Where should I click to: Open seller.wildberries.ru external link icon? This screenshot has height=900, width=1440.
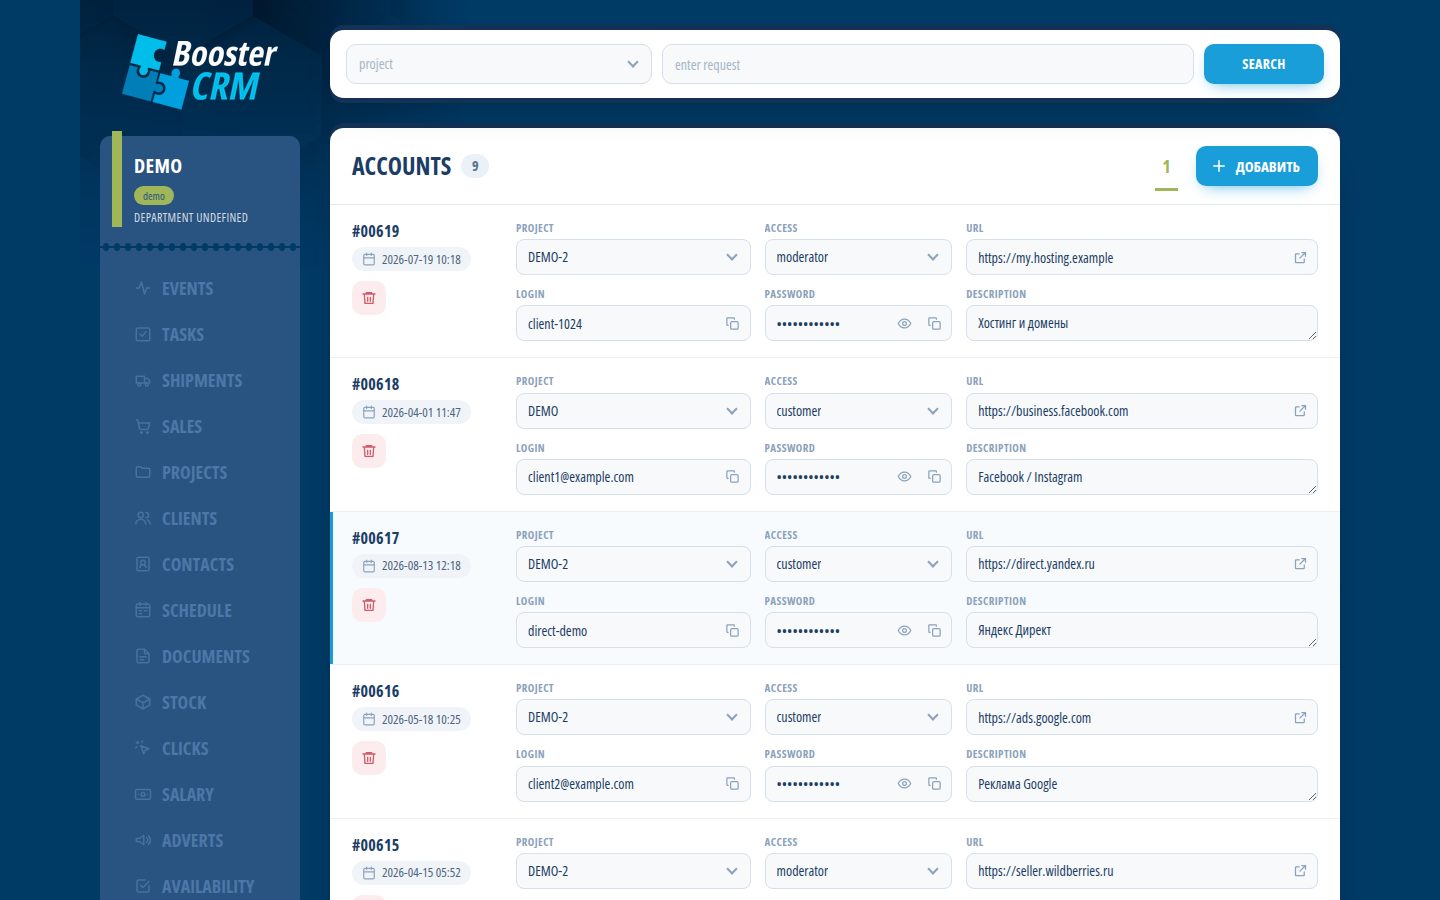click(x=1300, y=871)
